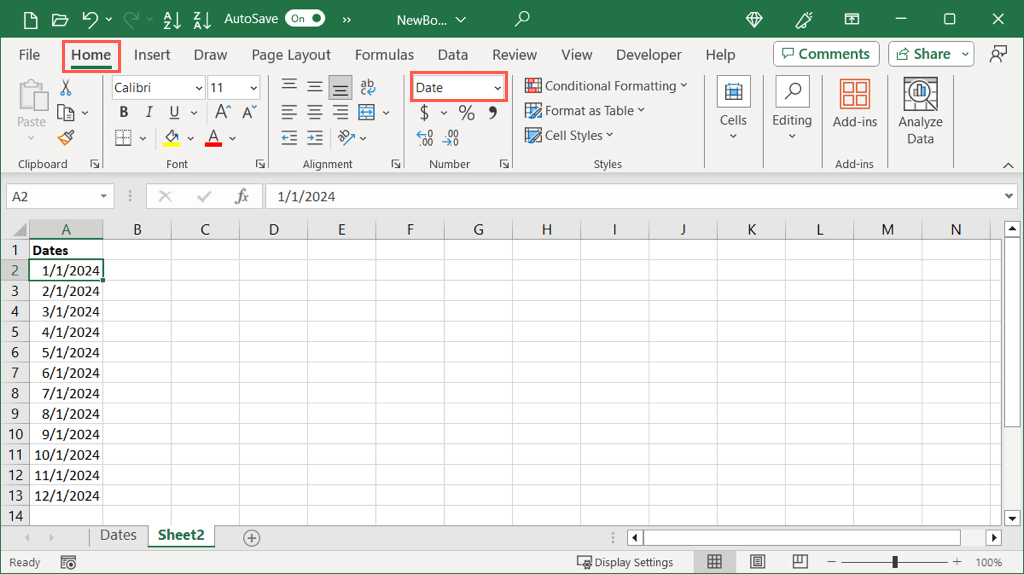Click the Merge and Center icon
1024x574 pixels.
click(x=367, y=112)
